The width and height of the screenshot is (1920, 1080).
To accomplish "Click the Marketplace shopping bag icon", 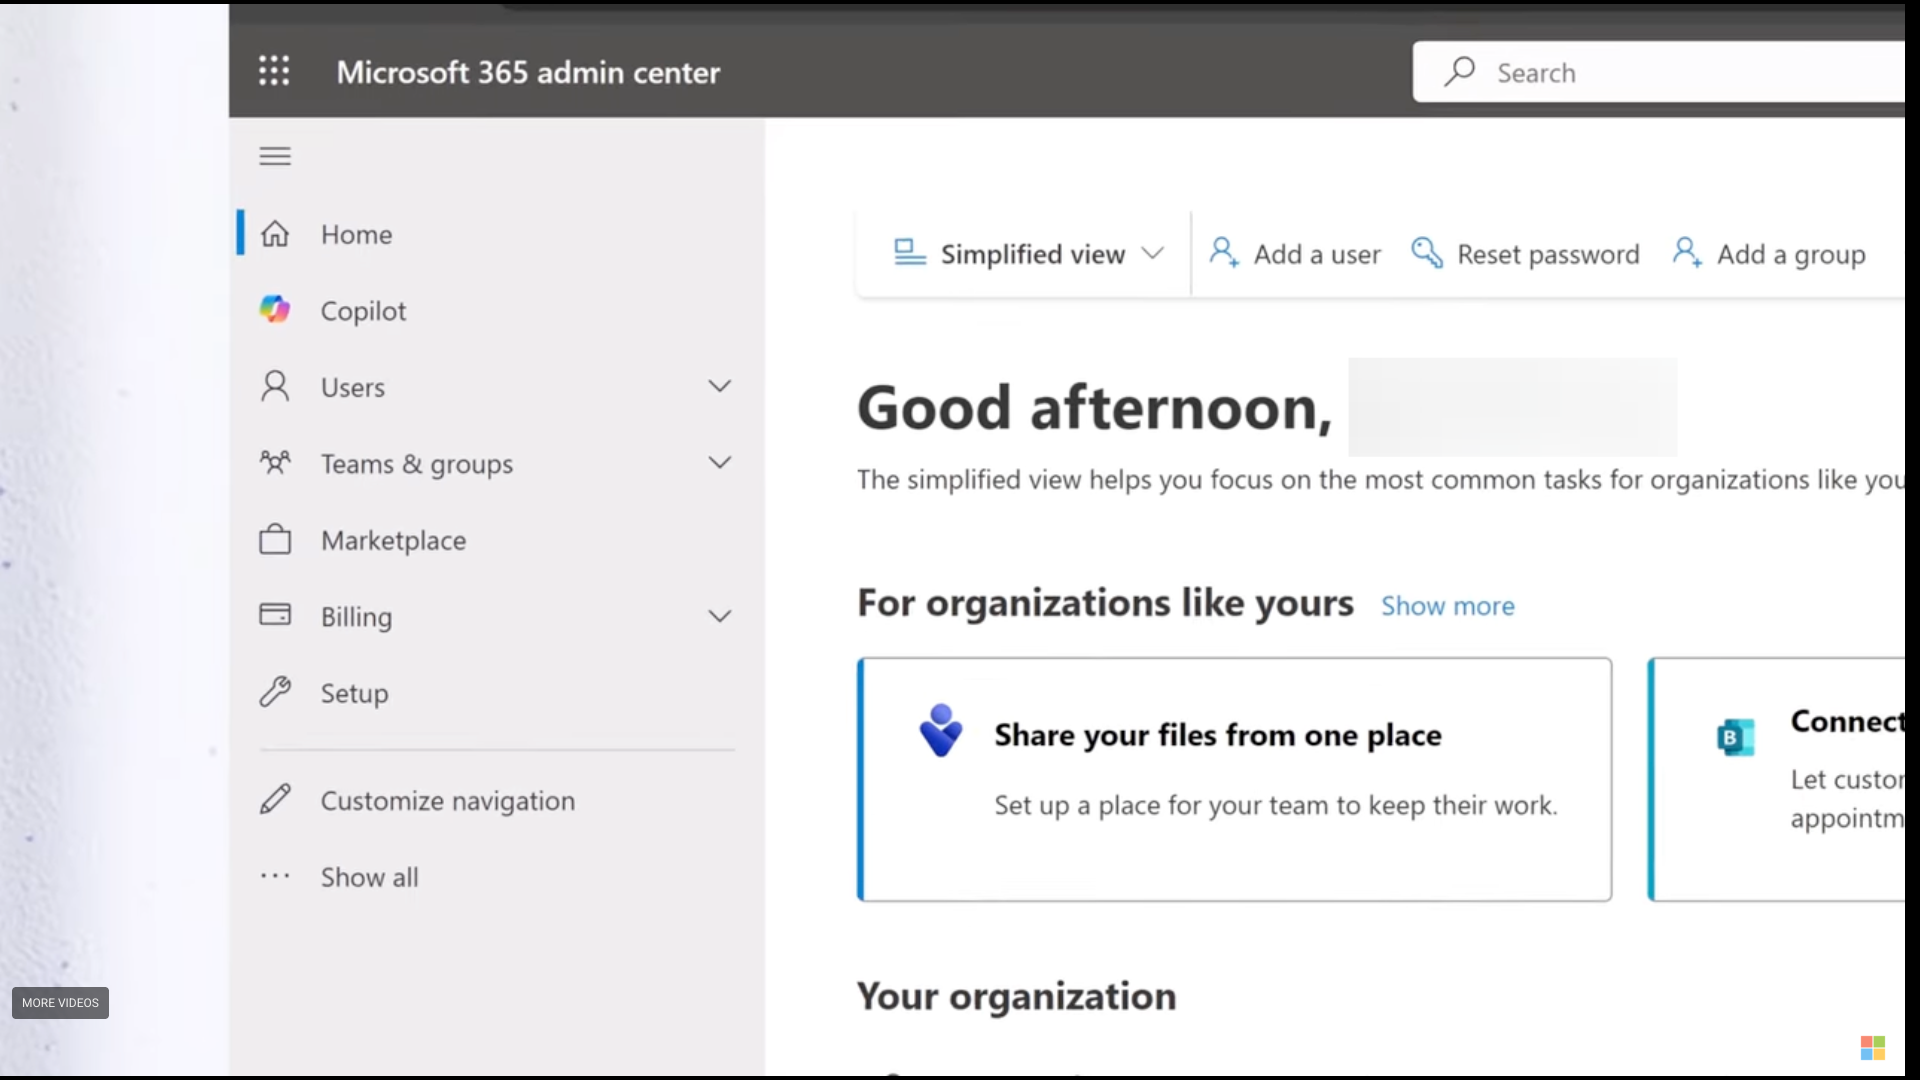I will [x=275, y=540].
